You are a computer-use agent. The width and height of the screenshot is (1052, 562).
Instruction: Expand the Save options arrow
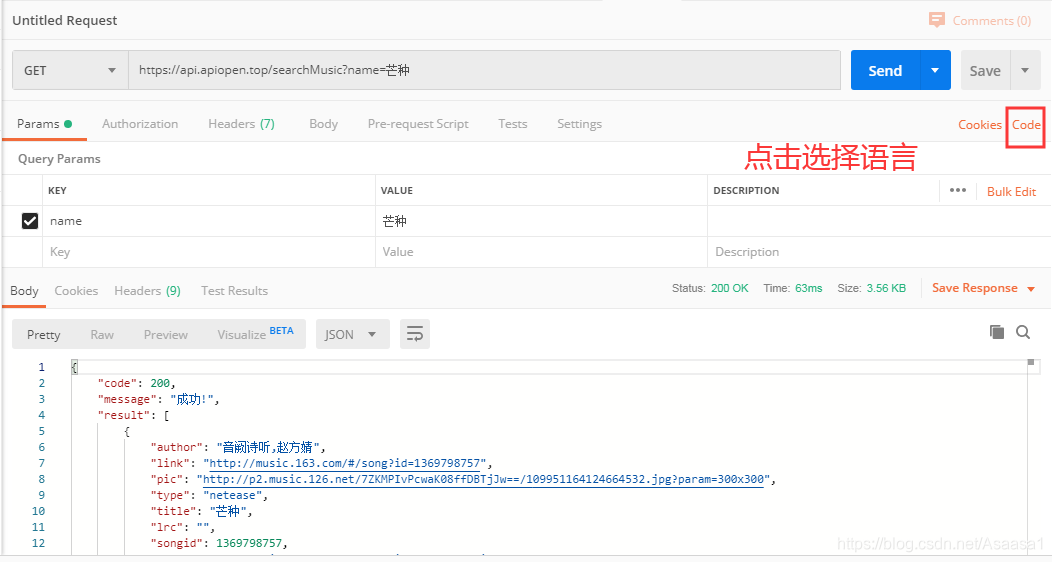coord(1025,70)
